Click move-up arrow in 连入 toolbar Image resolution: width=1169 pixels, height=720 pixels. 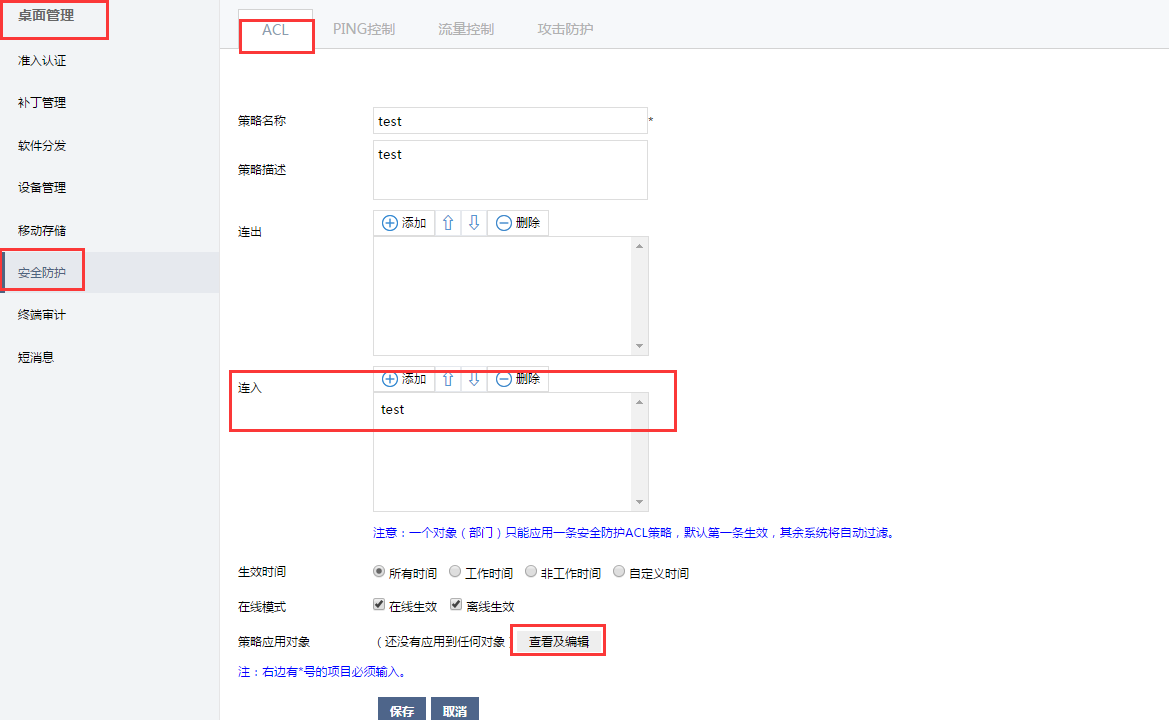point(448,379)
